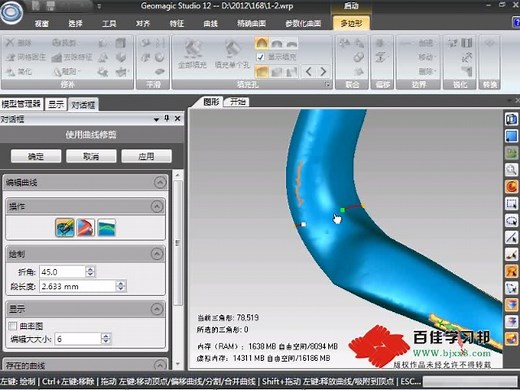Select the draw curve operation icon
The image size is (520, 390).
pyautogui.click(x=65, y=227)
